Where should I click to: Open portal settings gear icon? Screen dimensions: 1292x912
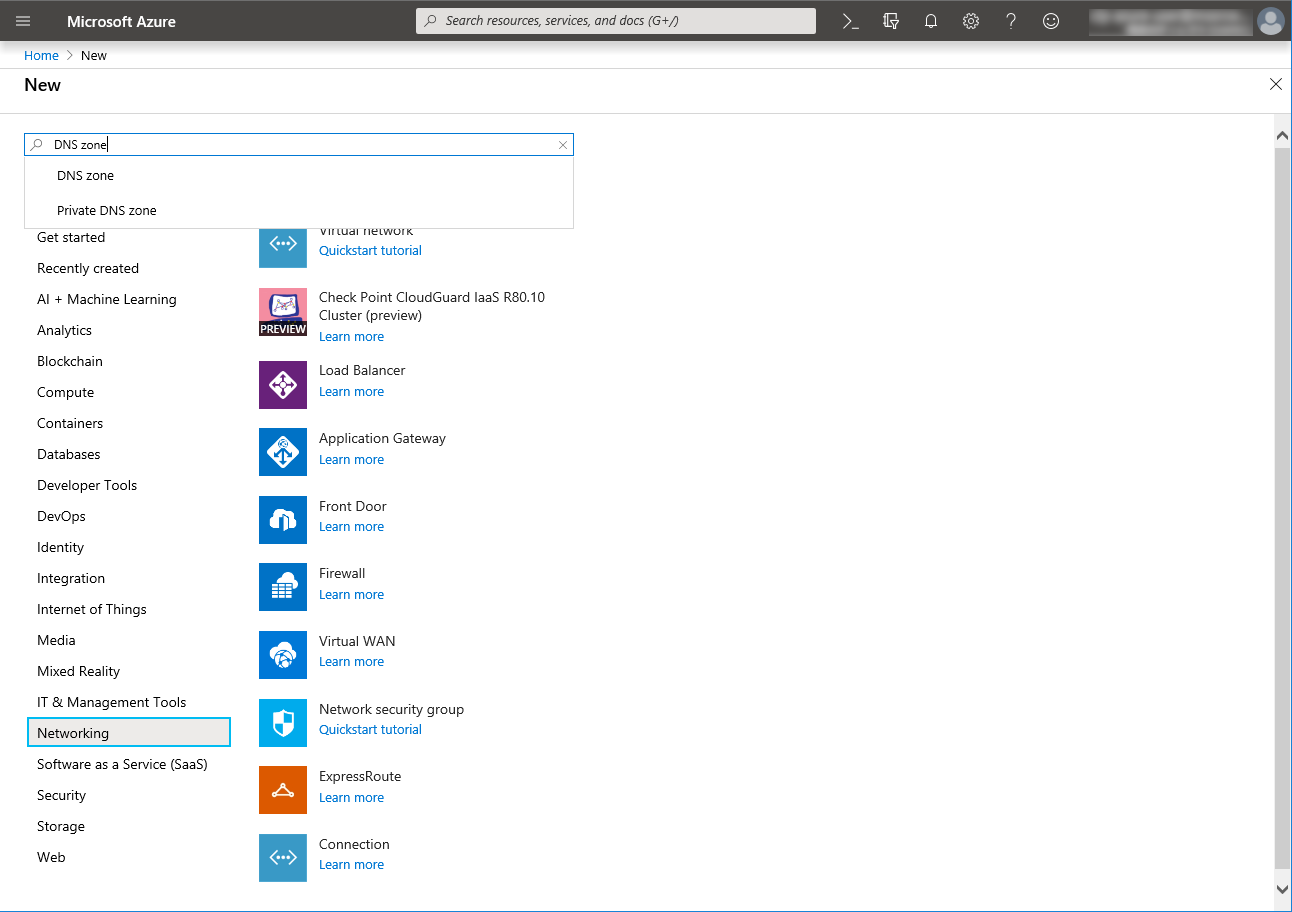point(971,21)
